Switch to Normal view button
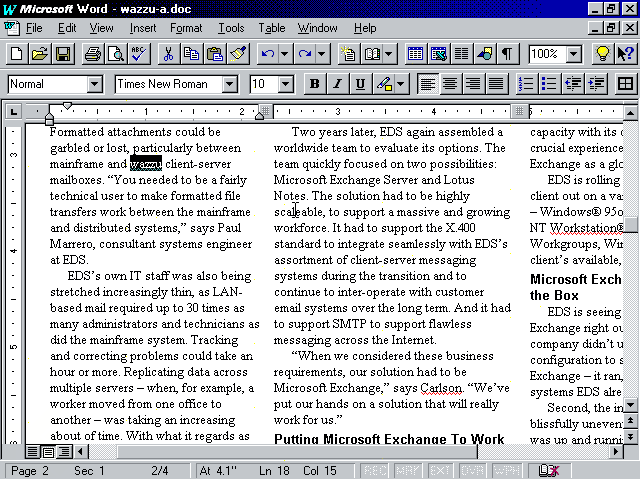 click(33, 451)
